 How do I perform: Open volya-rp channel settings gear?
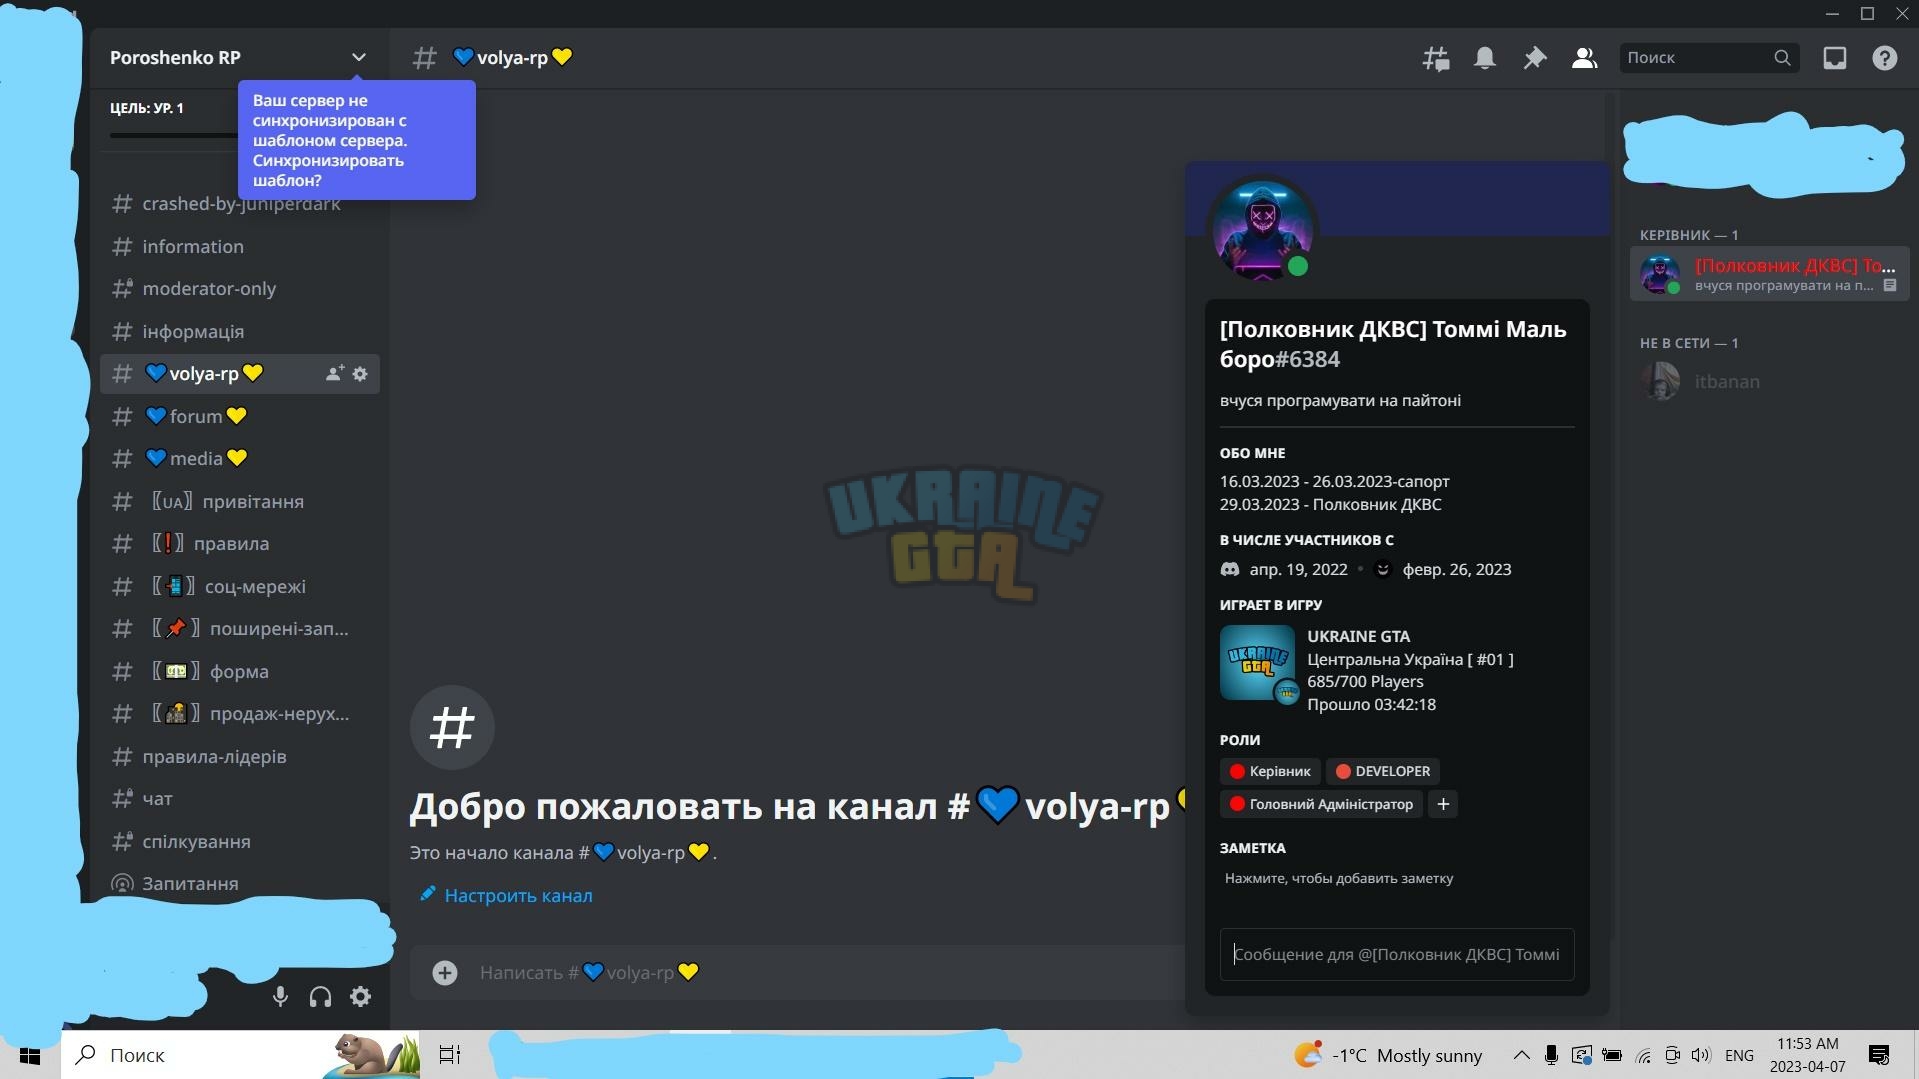pyautogui.click(x=360, y=373)
